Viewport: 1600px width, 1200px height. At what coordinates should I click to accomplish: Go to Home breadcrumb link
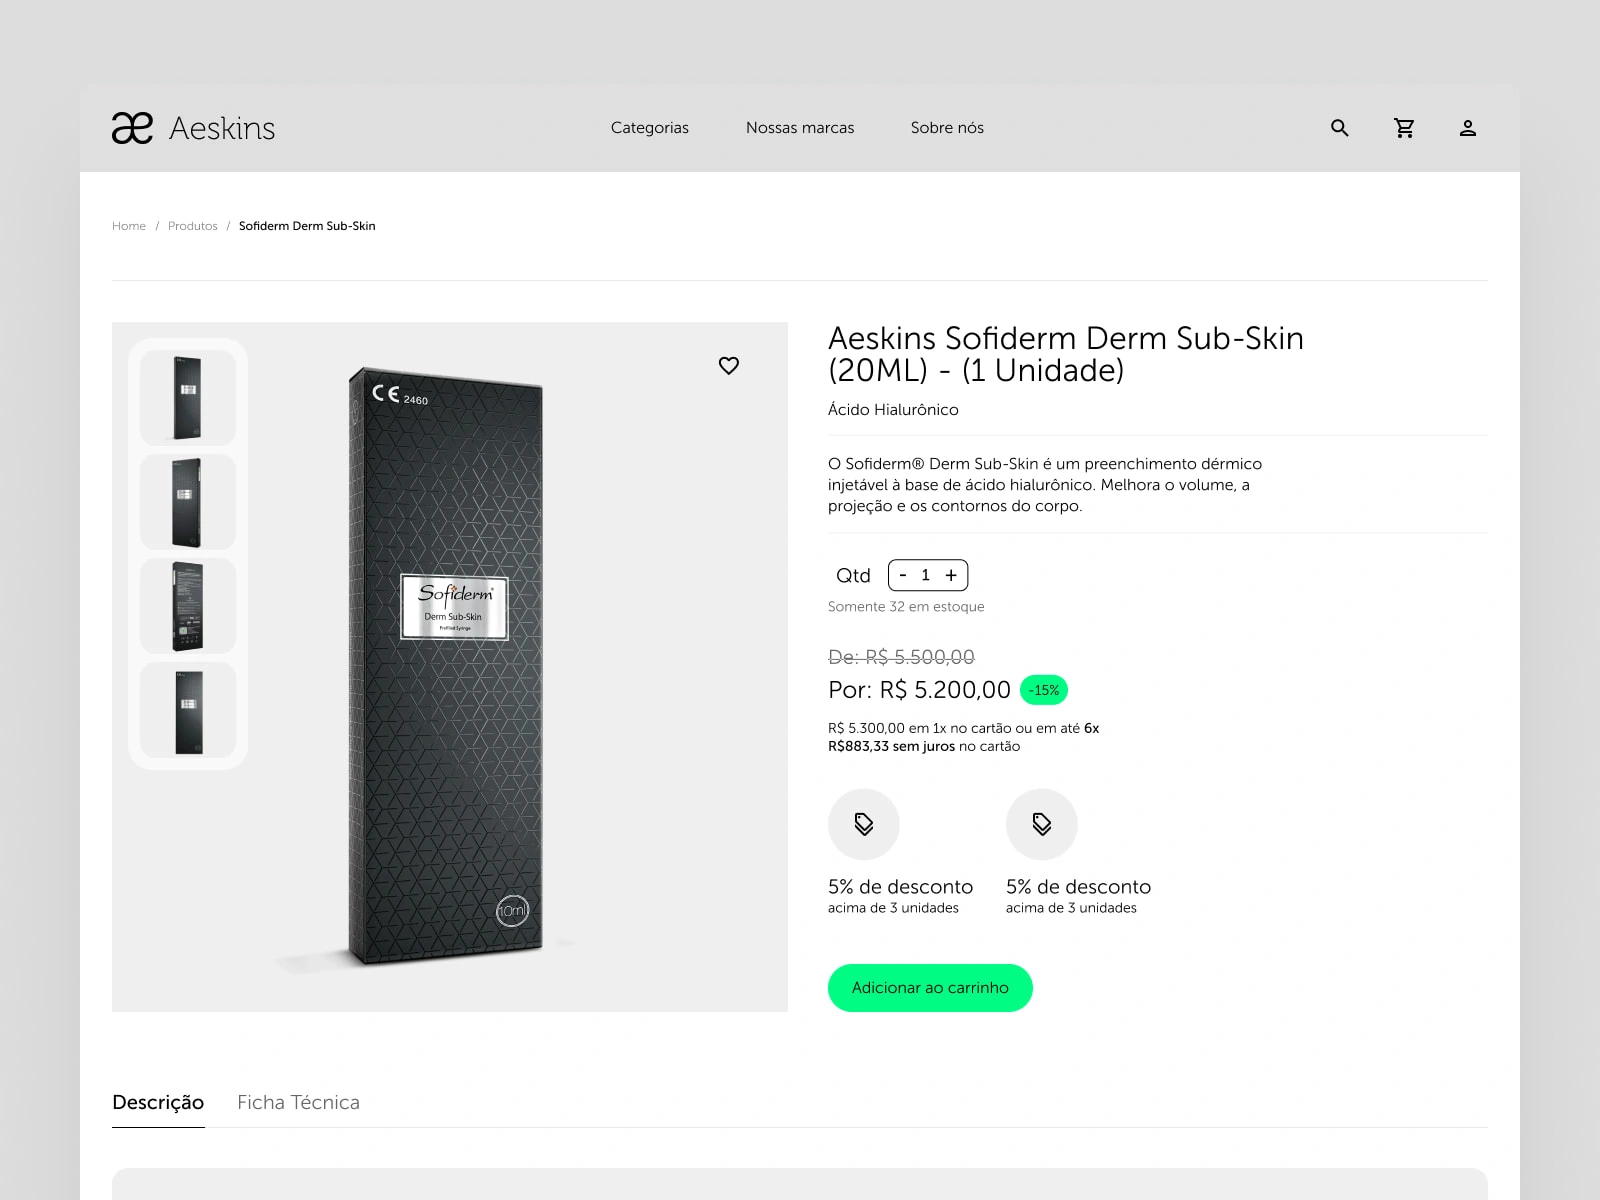pos(129,226)
